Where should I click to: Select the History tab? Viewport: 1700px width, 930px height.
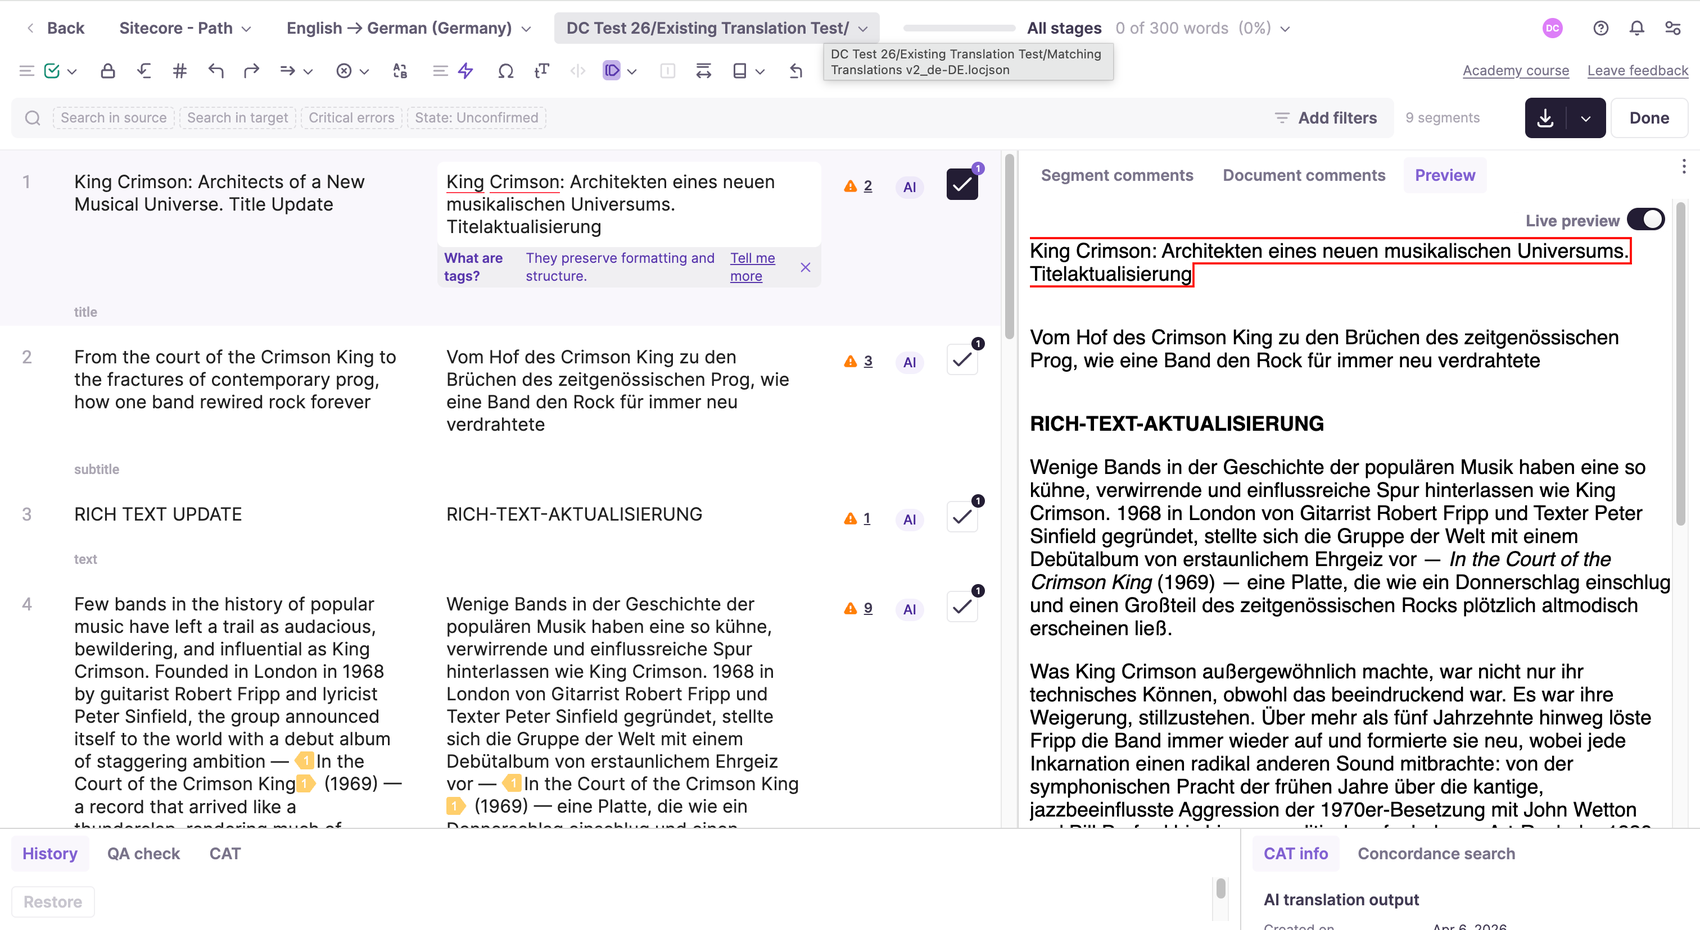[x=50, y=854]
